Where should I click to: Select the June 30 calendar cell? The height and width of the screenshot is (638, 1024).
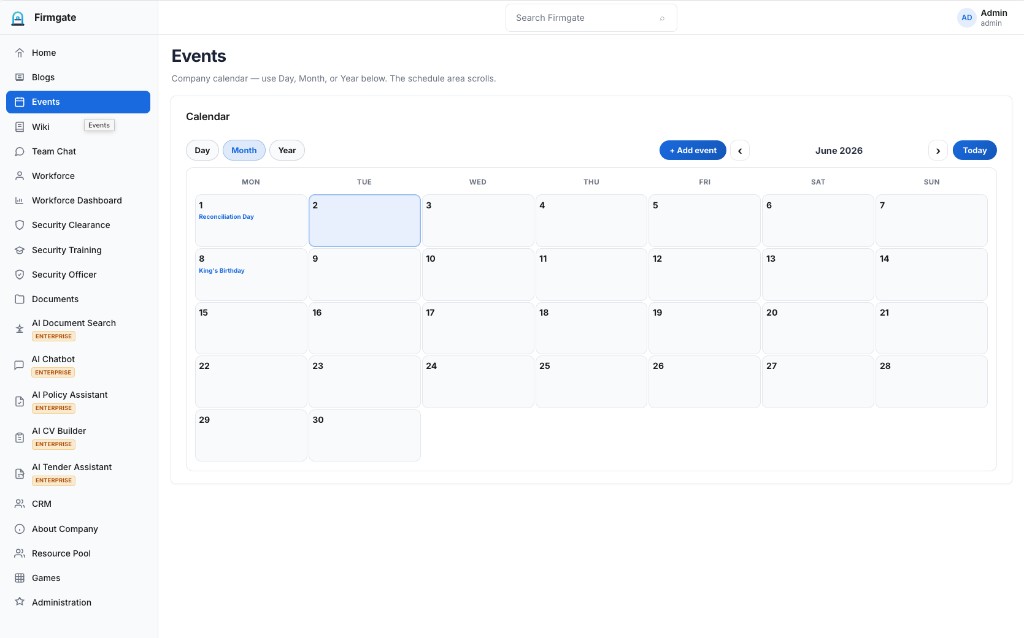[x=364, y=435]
